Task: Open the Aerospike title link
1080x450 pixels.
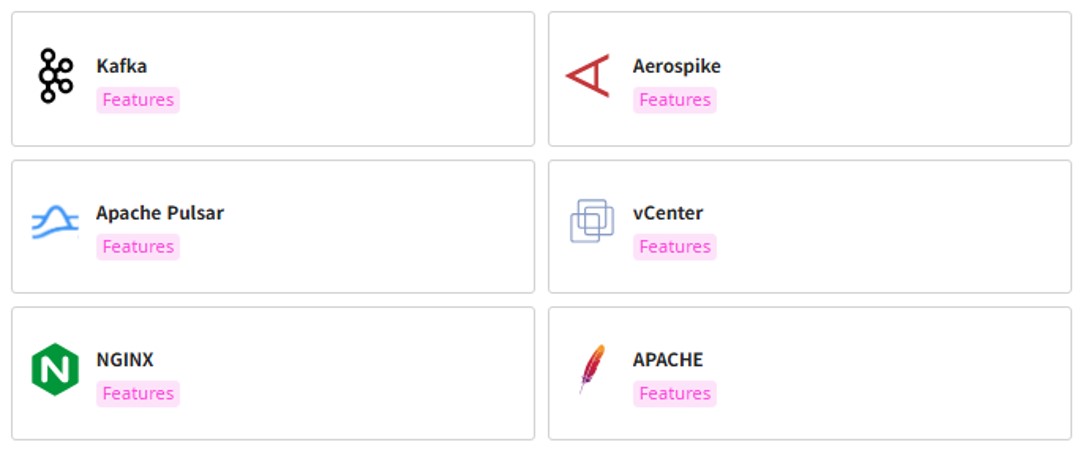Action: pyautogui.click(x=676, y=66)
